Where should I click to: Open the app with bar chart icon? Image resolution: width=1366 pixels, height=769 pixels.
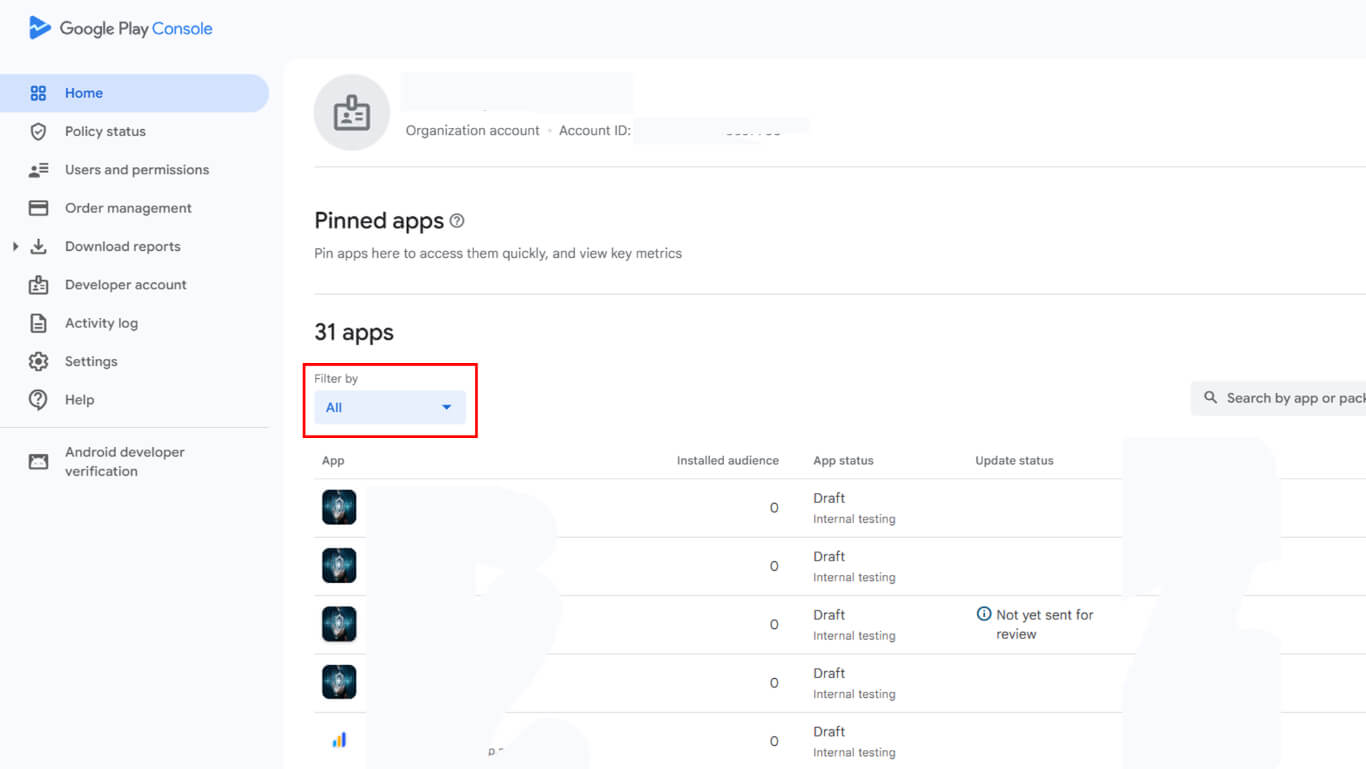tap(339, 740)
